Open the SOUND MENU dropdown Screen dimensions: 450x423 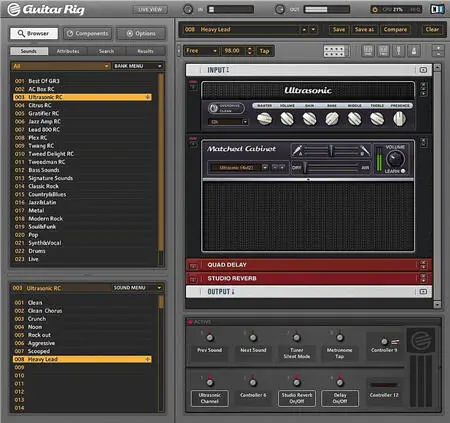pyautogui.click(x=137, y=288)
